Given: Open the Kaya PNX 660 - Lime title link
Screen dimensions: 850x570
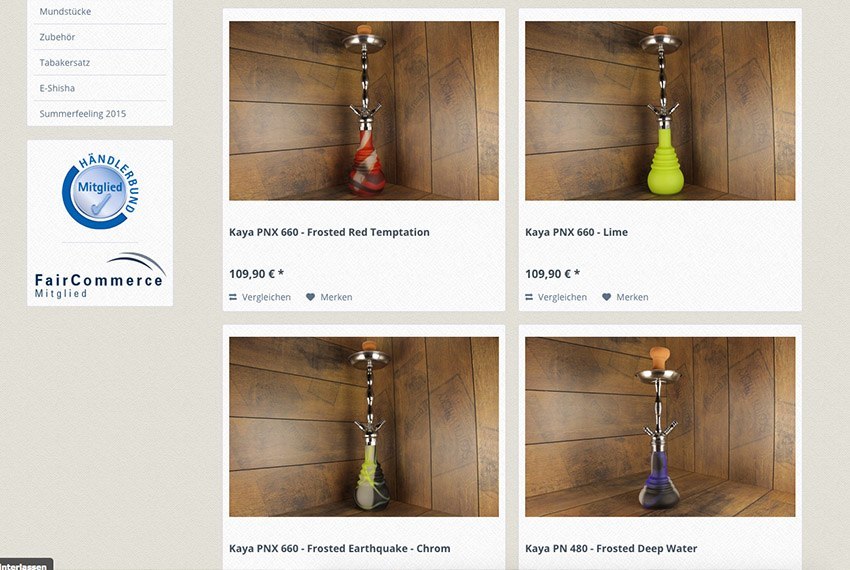Looking at the screenshot, I should [576, 232].
